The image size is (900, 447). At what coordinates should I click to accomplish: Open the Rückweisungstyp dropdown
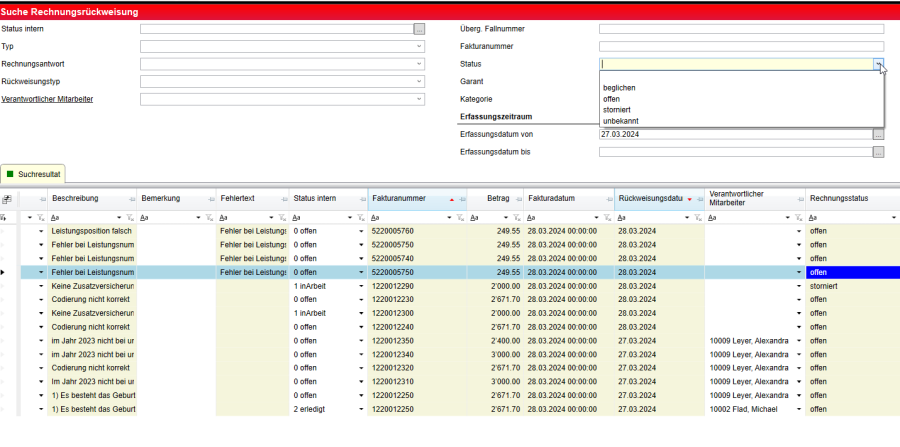(419, 82)
